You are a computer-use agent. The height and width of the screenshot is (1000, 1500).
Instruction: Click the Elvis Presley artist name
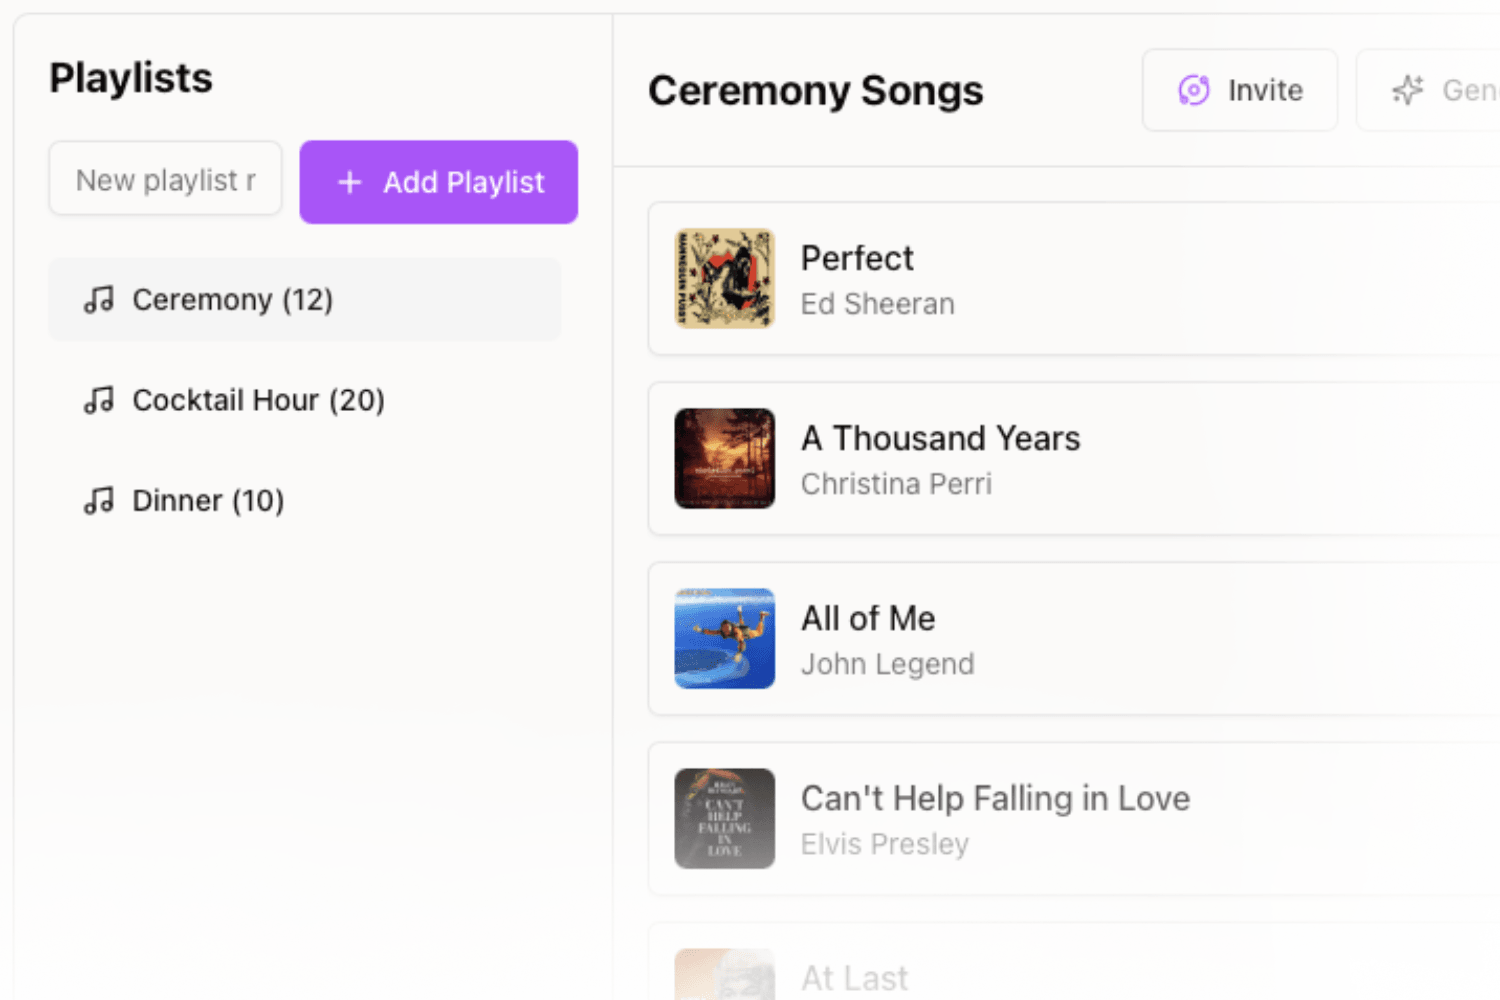(884, 844)
